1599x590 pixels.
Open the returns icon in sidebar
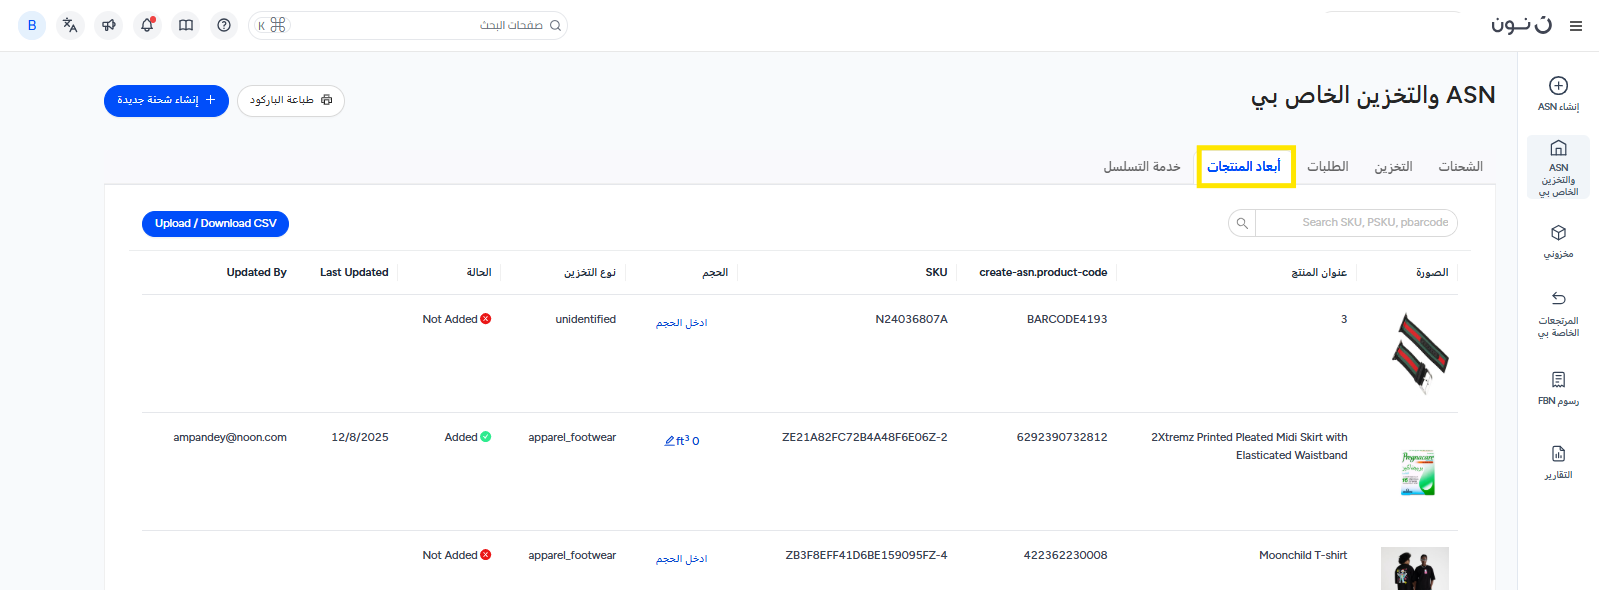[1558, 299]
